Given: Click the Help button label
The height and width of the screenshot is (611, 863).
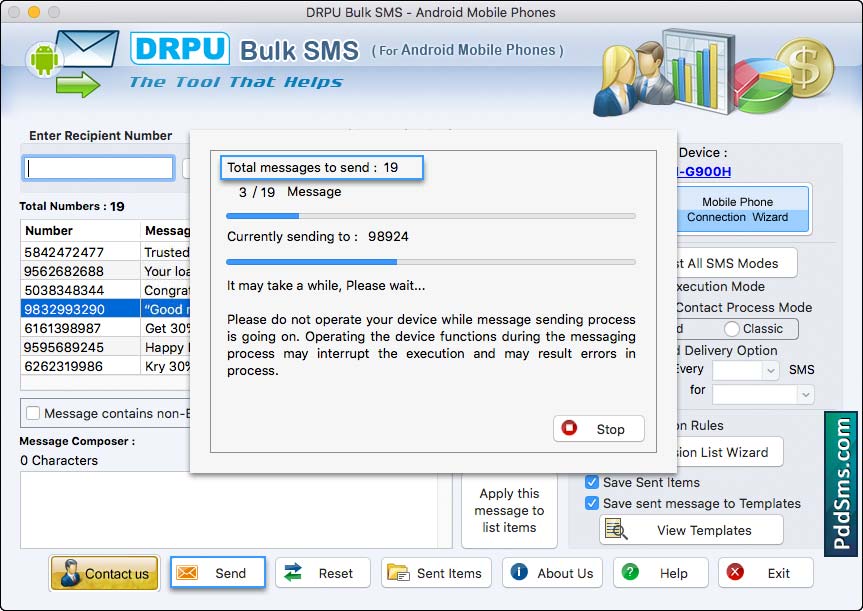Looking at the screenshot, I should pyautogui.click(x=673, y=573).
